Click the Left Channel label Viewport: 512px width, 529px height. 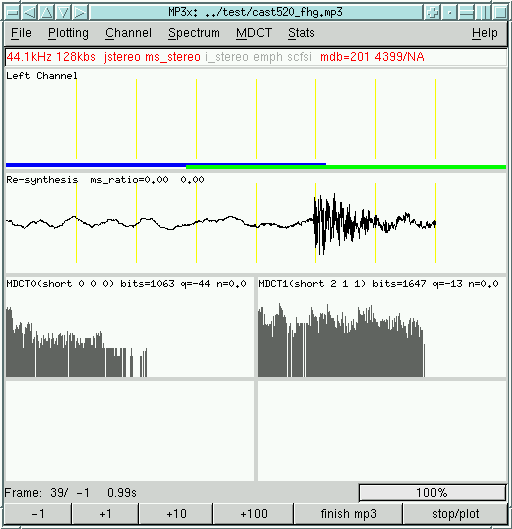(42, 76)
